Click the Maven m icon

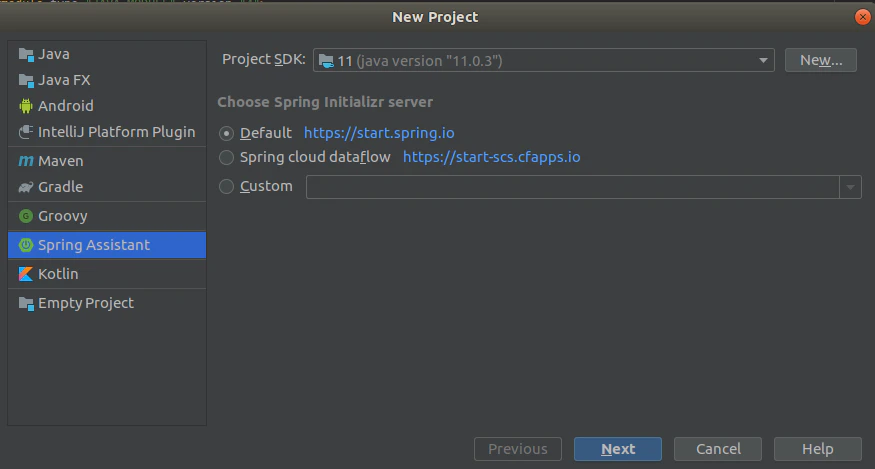point(26,161)
